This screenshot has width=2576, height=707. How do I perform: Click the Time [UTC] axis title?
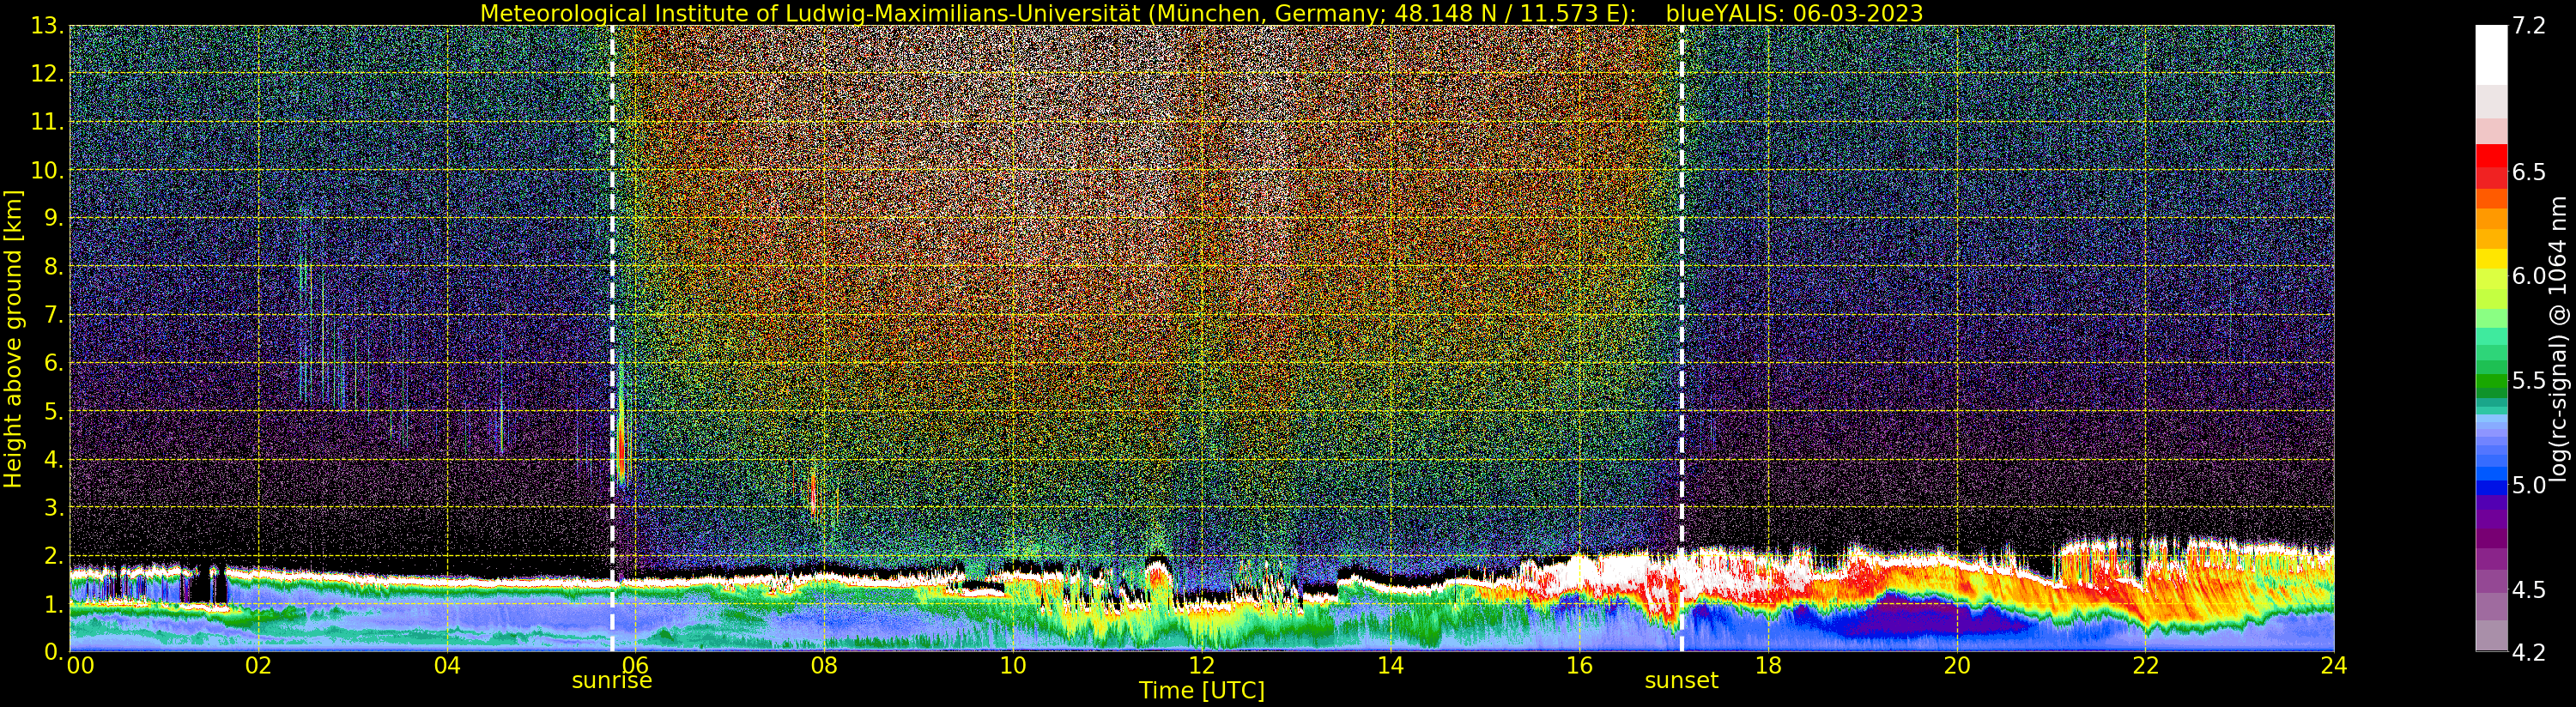tap(1201, 691)
